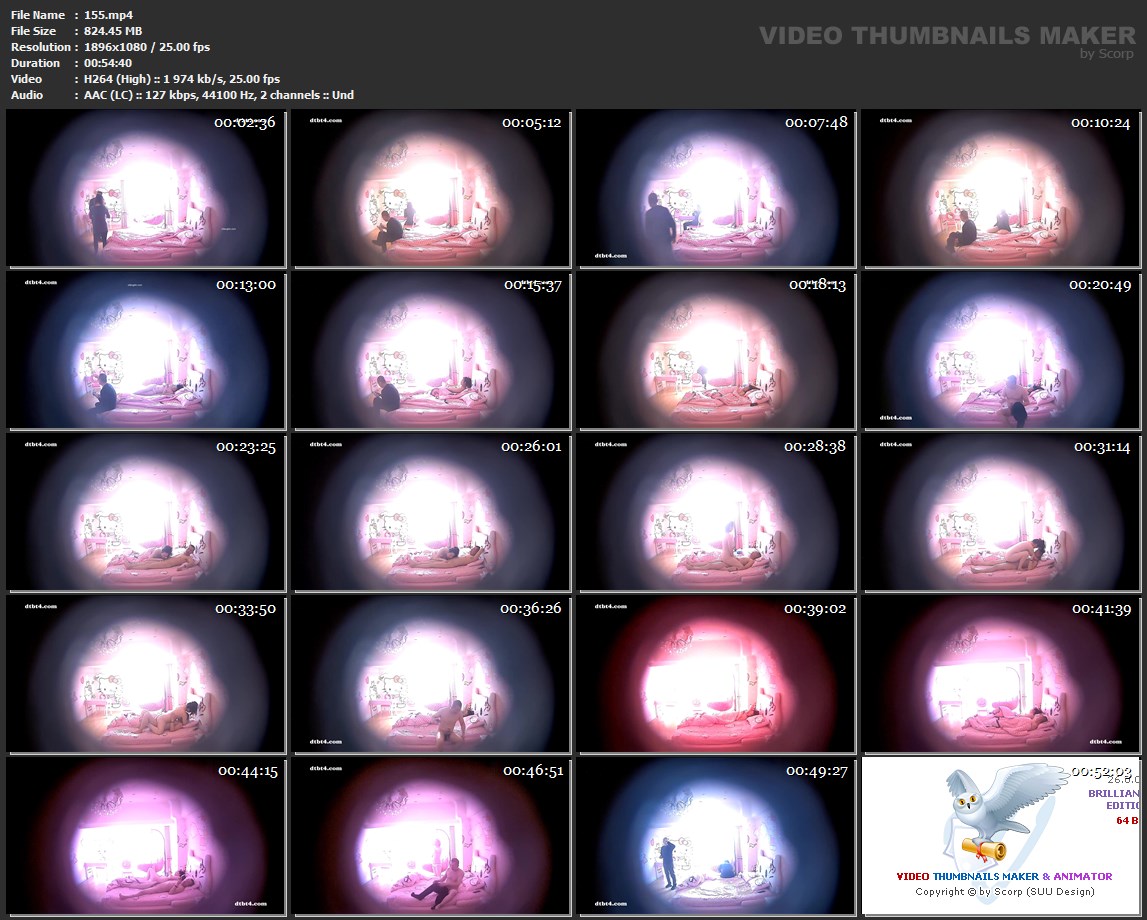The width and height of the screenshot is (1147, 920).
Task: Select the thumbnail stamped 00:36:26
Action: click(431, 674)
